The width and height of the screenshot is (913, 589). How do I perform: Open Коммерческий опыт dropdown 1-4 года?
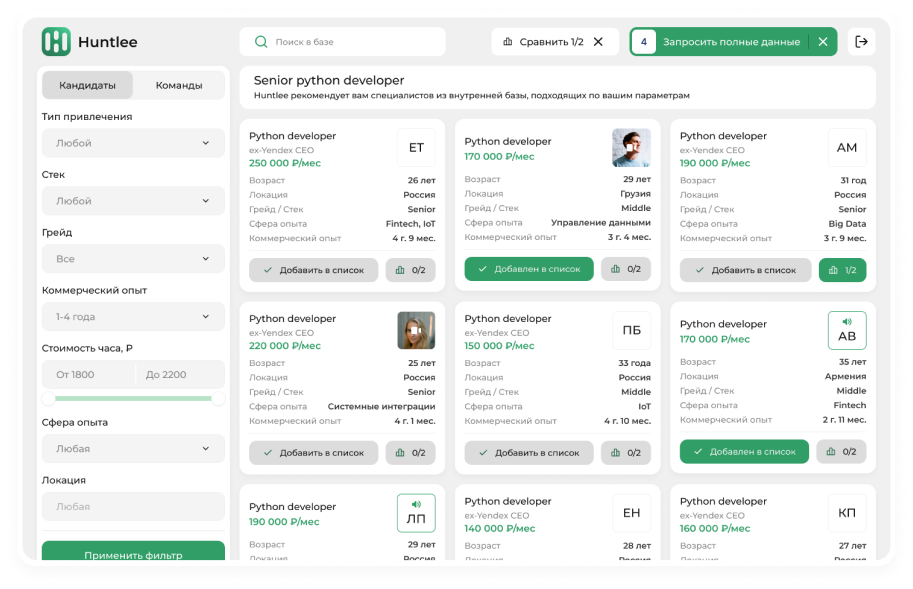(133, 317)
